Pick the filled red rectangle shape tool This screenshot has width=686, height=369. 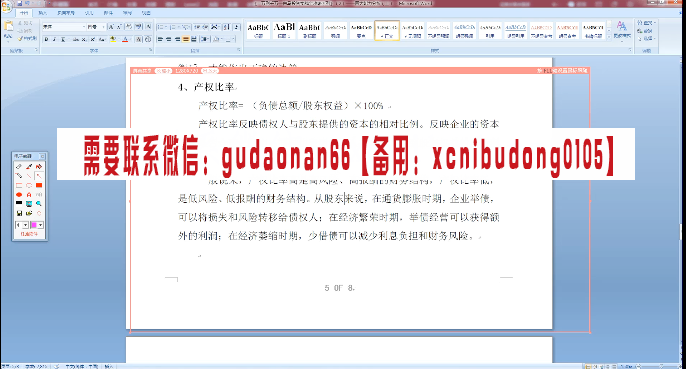point(39,185)
